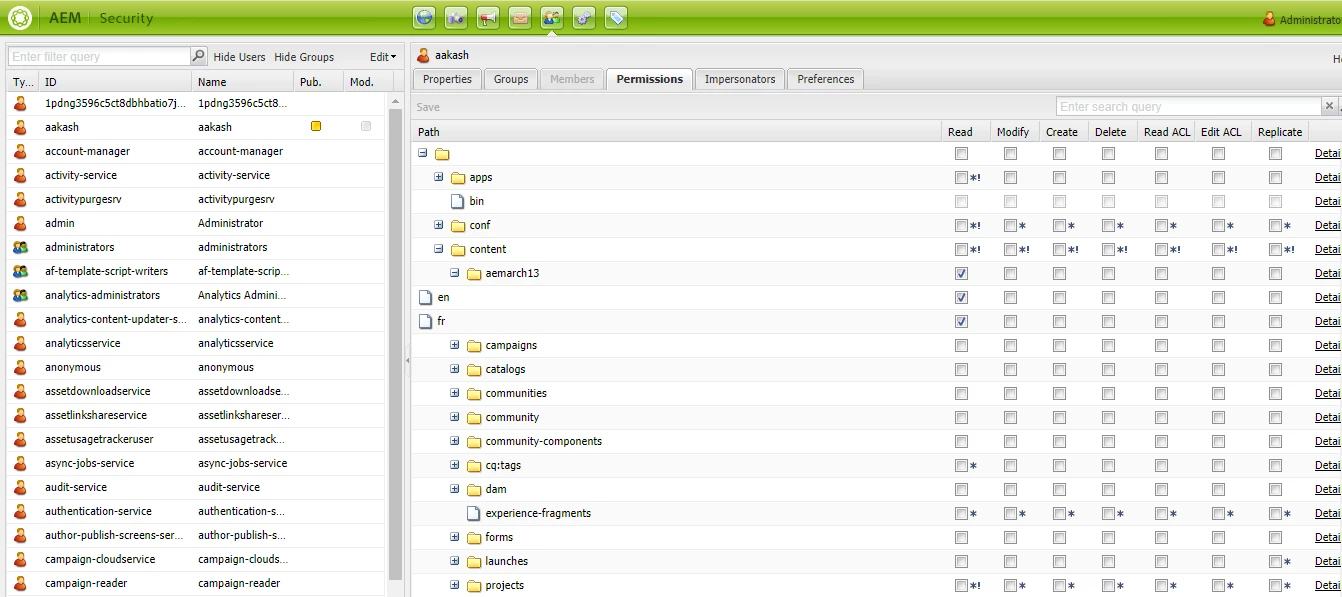This screenshot has height=597, width=1342.
Task: Uncheck Read for en page
Action: coord(961,297)
